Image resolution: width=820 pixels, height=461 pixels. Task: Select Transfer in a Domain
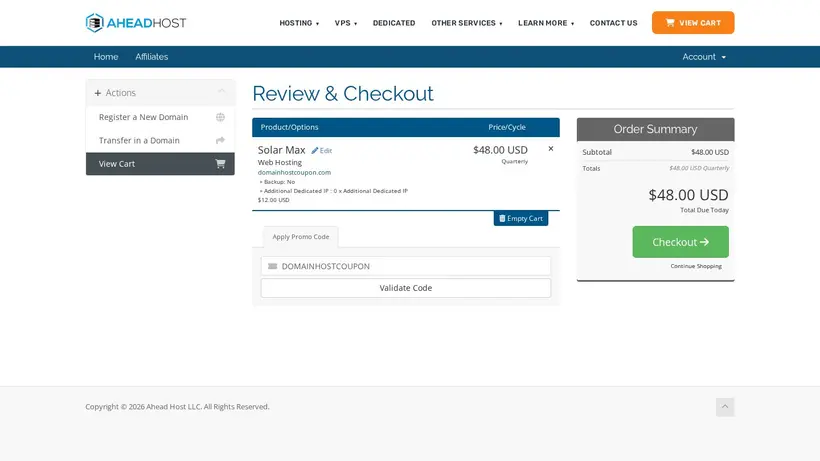click(160, 140)
